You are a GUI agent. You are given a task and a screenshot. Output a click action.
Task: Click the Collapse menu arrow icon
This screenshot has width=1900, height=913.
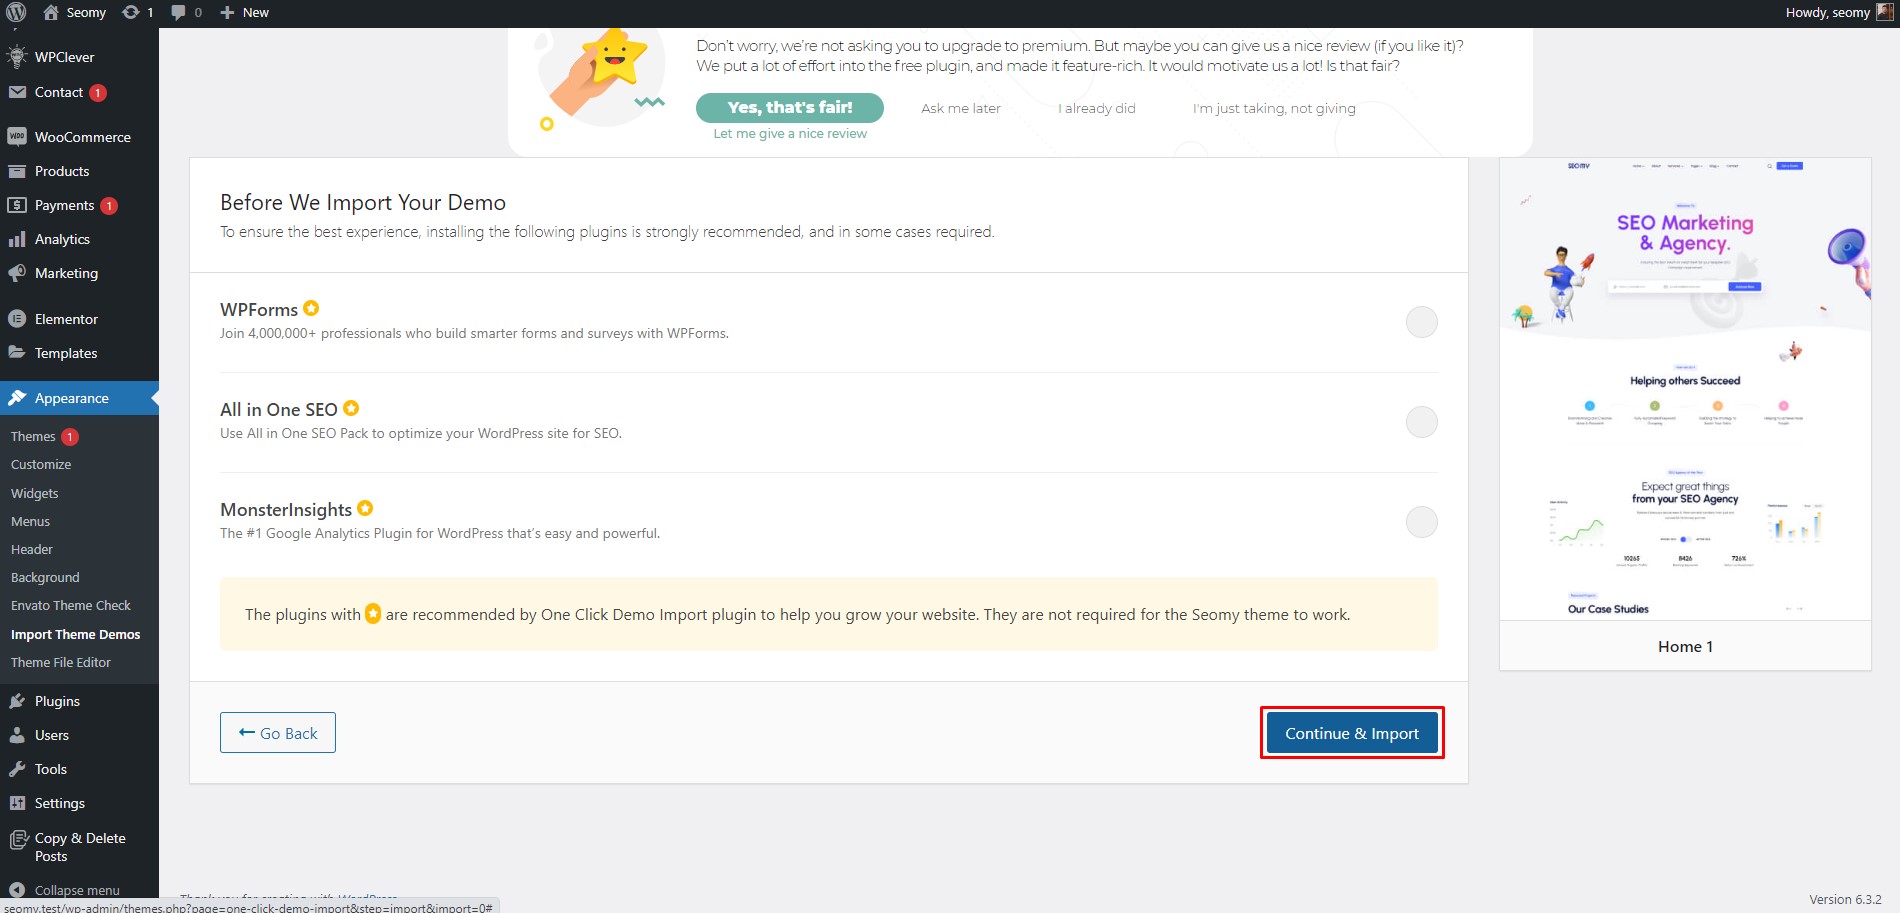pyautogui.click(x=17, y=890)
